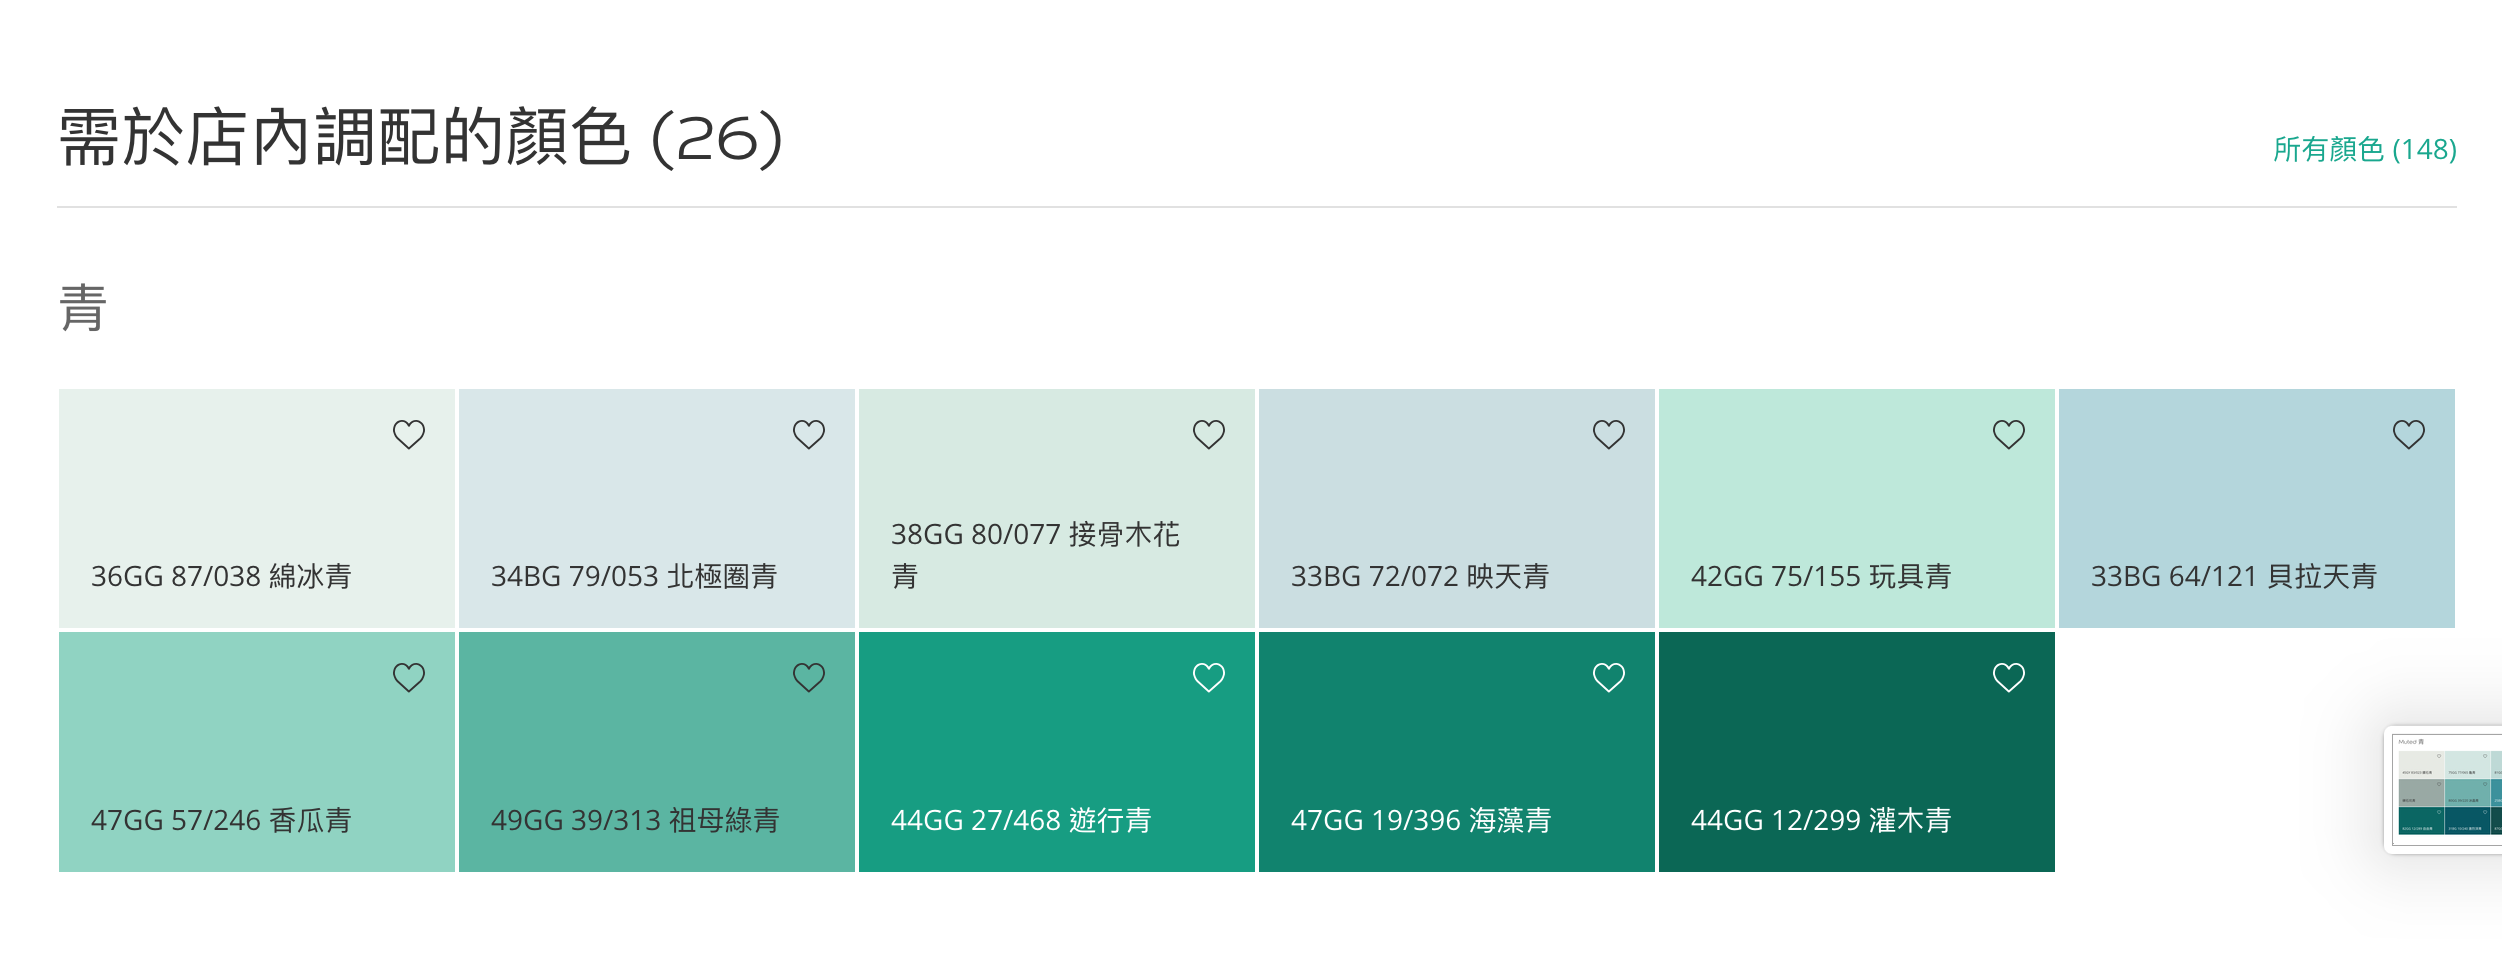Toggle heart on 49GG 39/313 祖母綠青
The width and height of the screenshot is (2502, 974).
coord(808,678)
